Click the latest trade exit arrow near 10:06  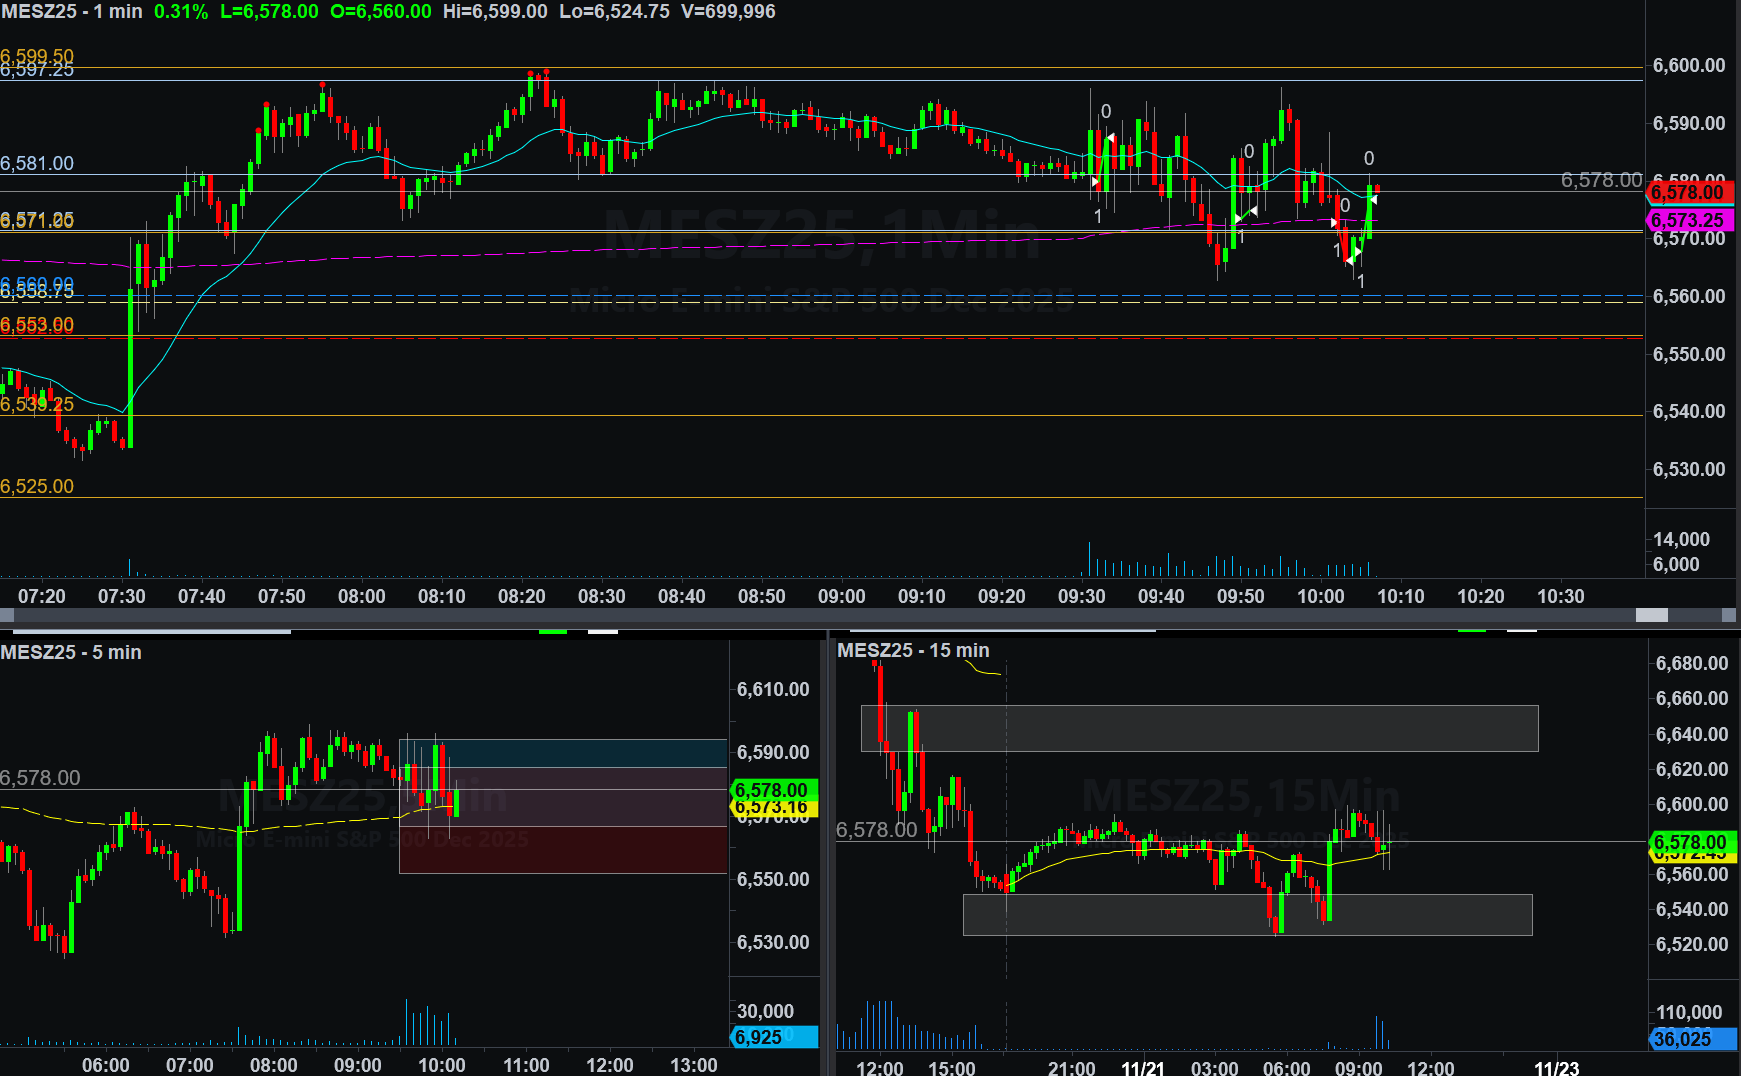click(x=1373, y=200)
